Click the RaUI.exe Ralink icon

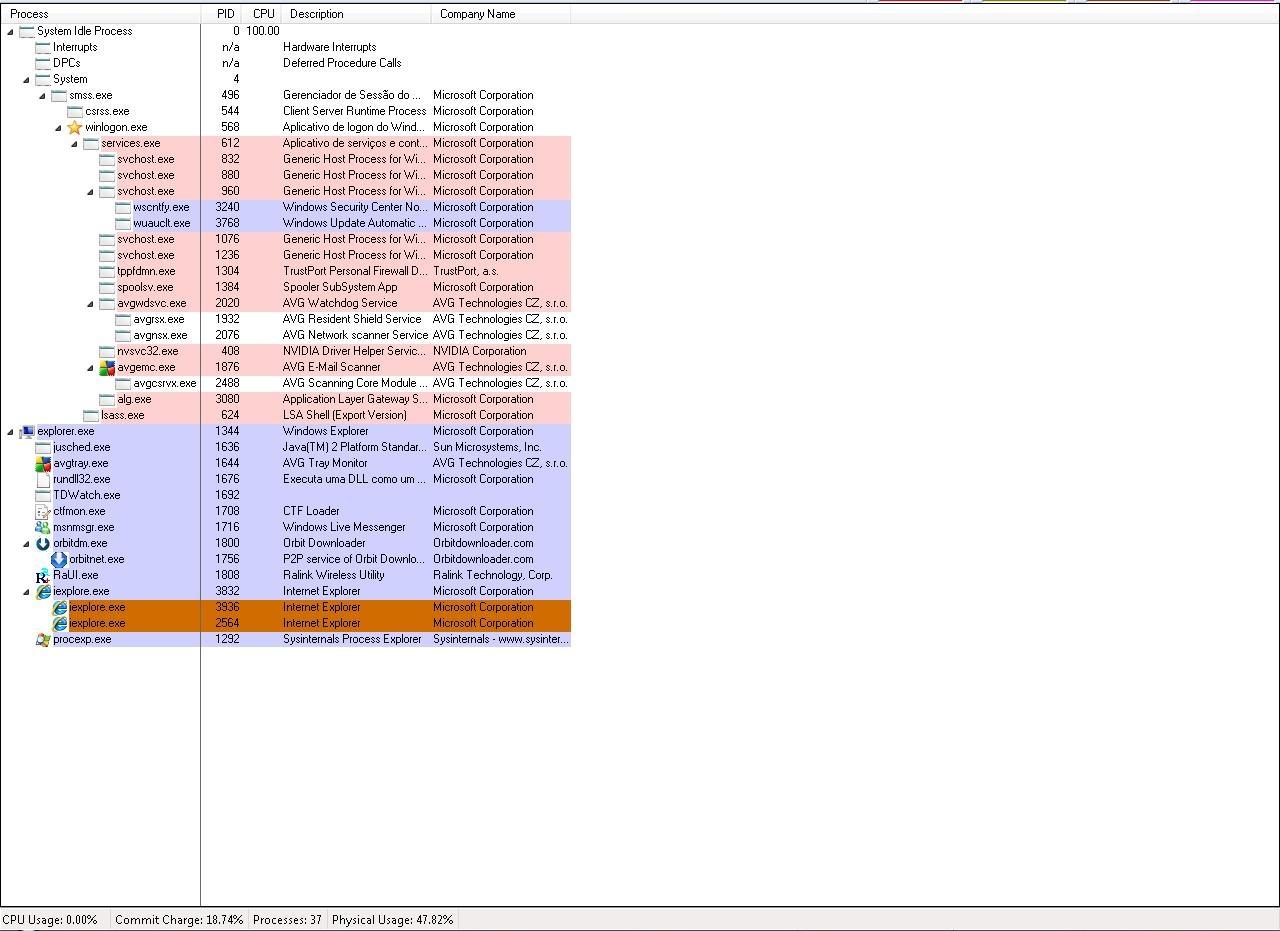43,575
